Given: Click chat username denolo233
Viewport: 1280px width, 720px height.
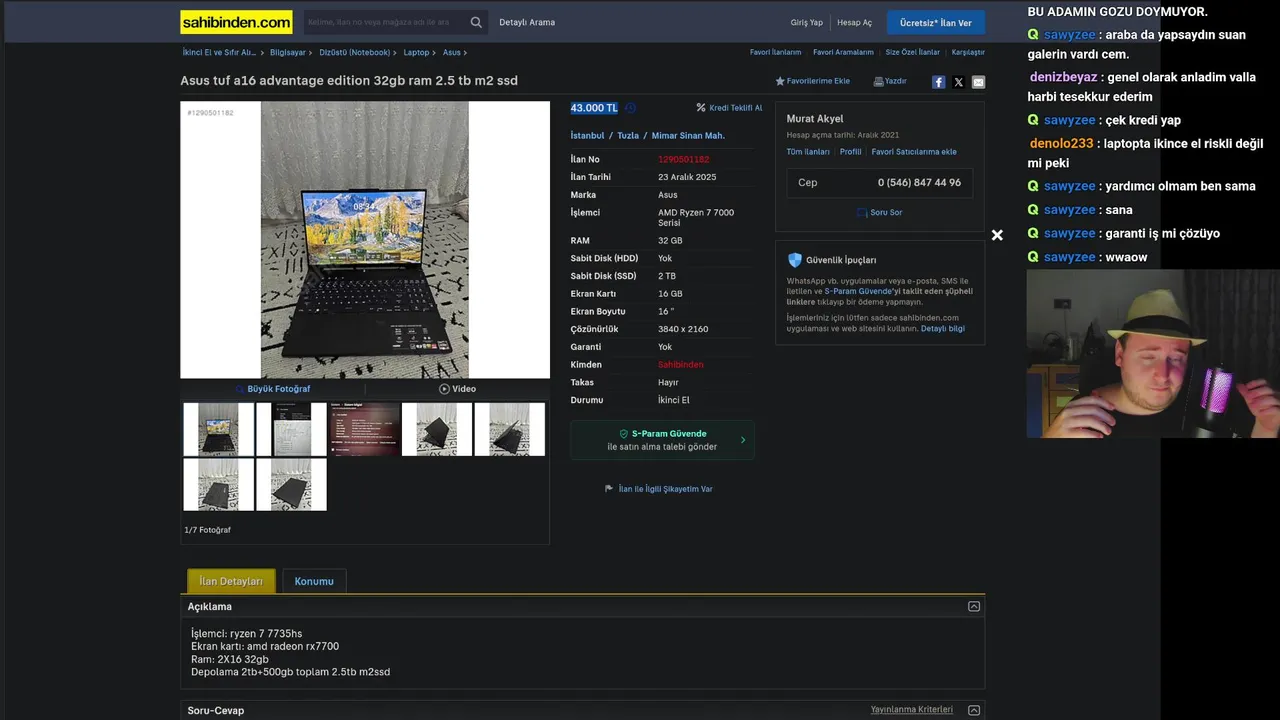Looking at the screenshot, I should click(1062, 143).
